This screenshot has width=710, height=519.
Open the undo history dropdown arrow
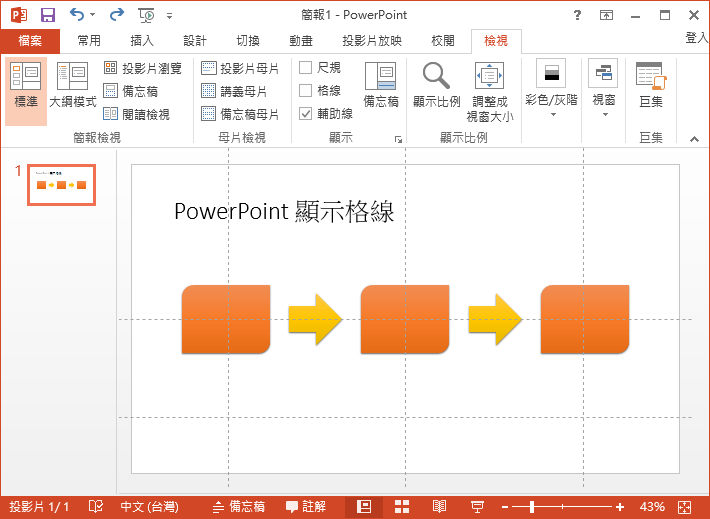pos(92,15)
